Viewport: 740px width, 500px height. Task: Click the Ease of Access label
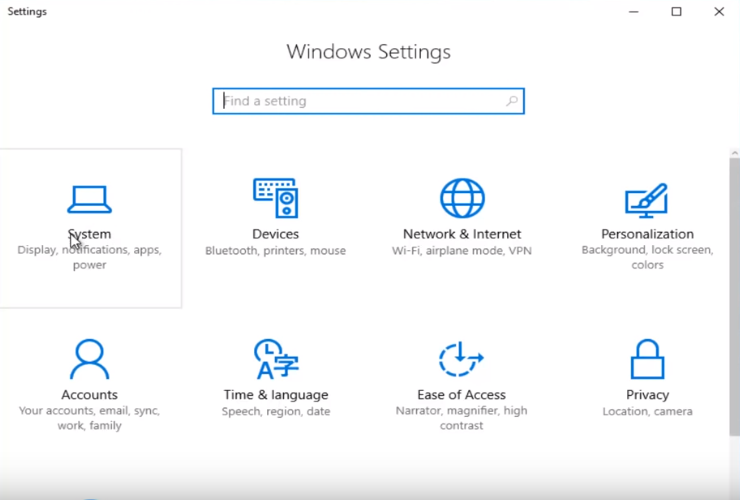(461, 395)
